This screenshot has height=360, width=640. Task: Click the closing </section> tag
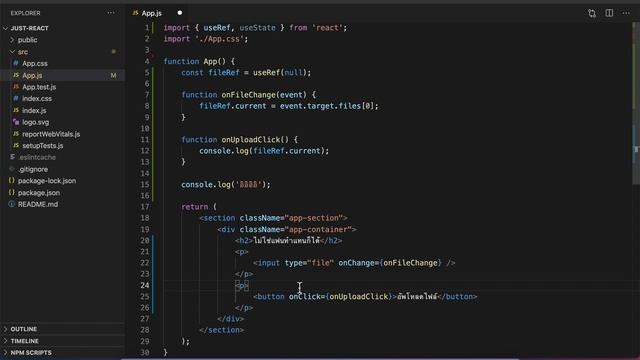pos(222,330)
